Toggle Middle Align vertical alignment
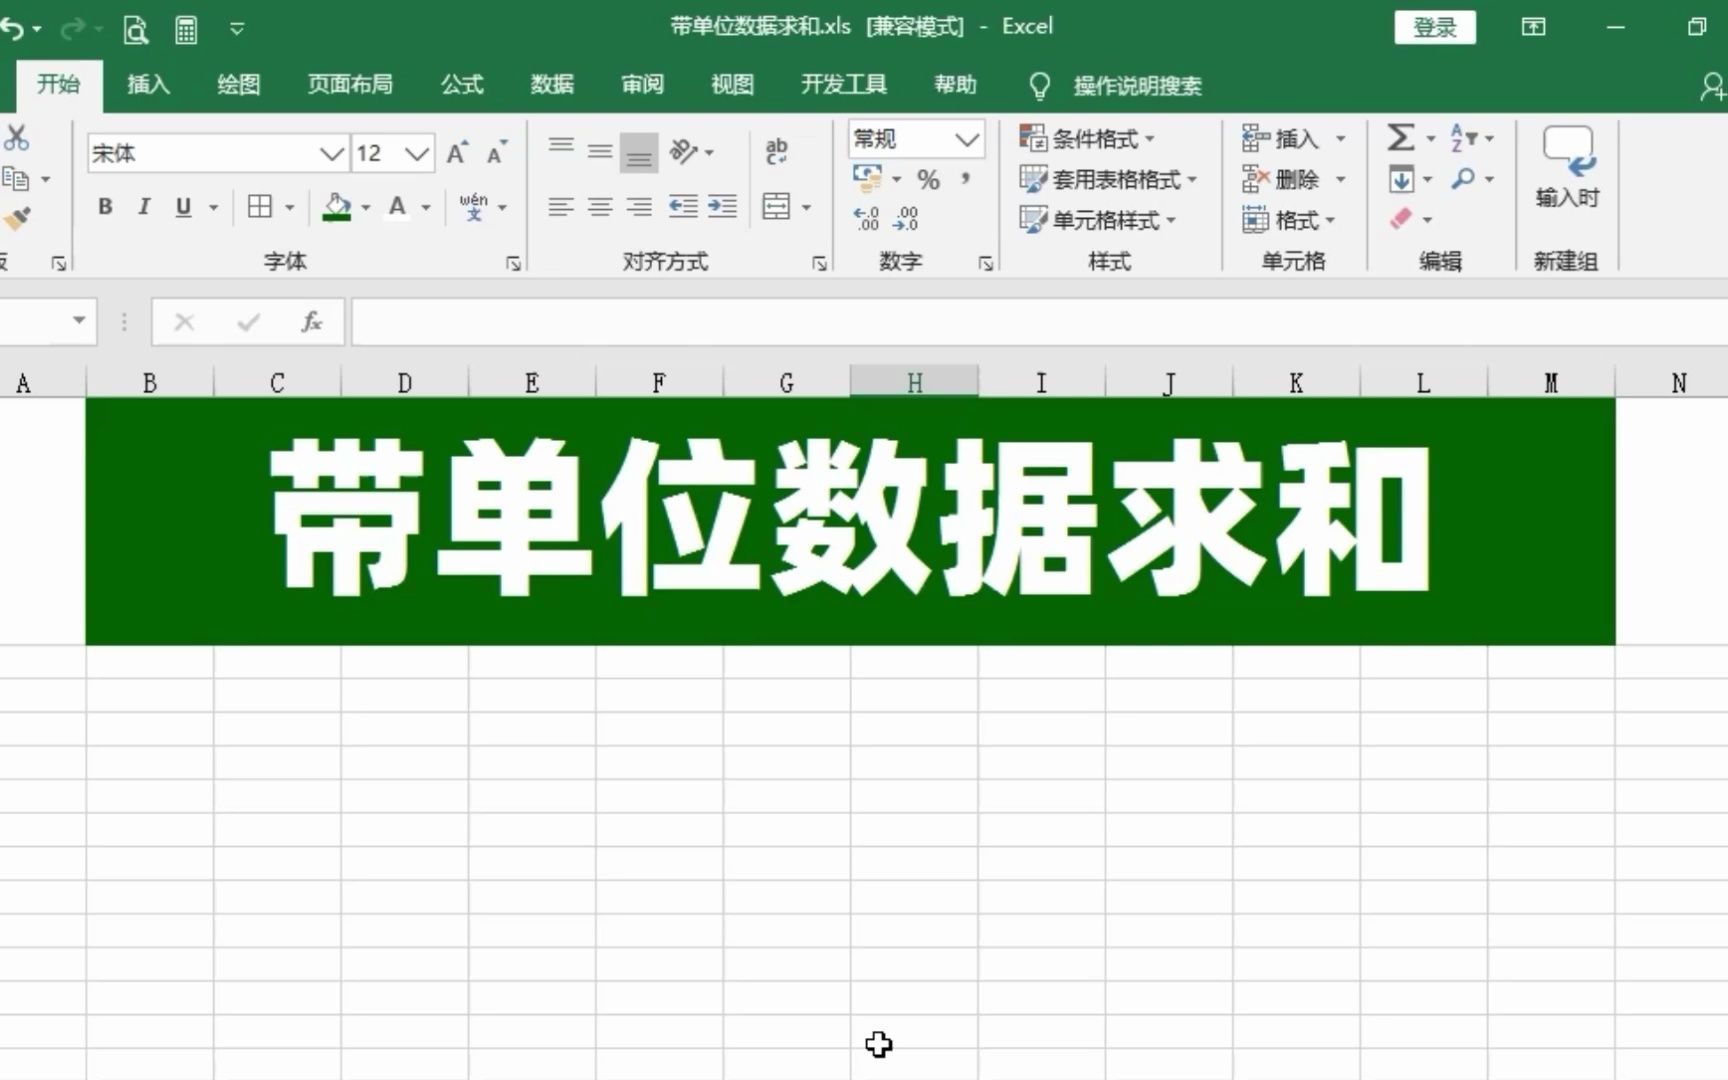 click(600, 152)
